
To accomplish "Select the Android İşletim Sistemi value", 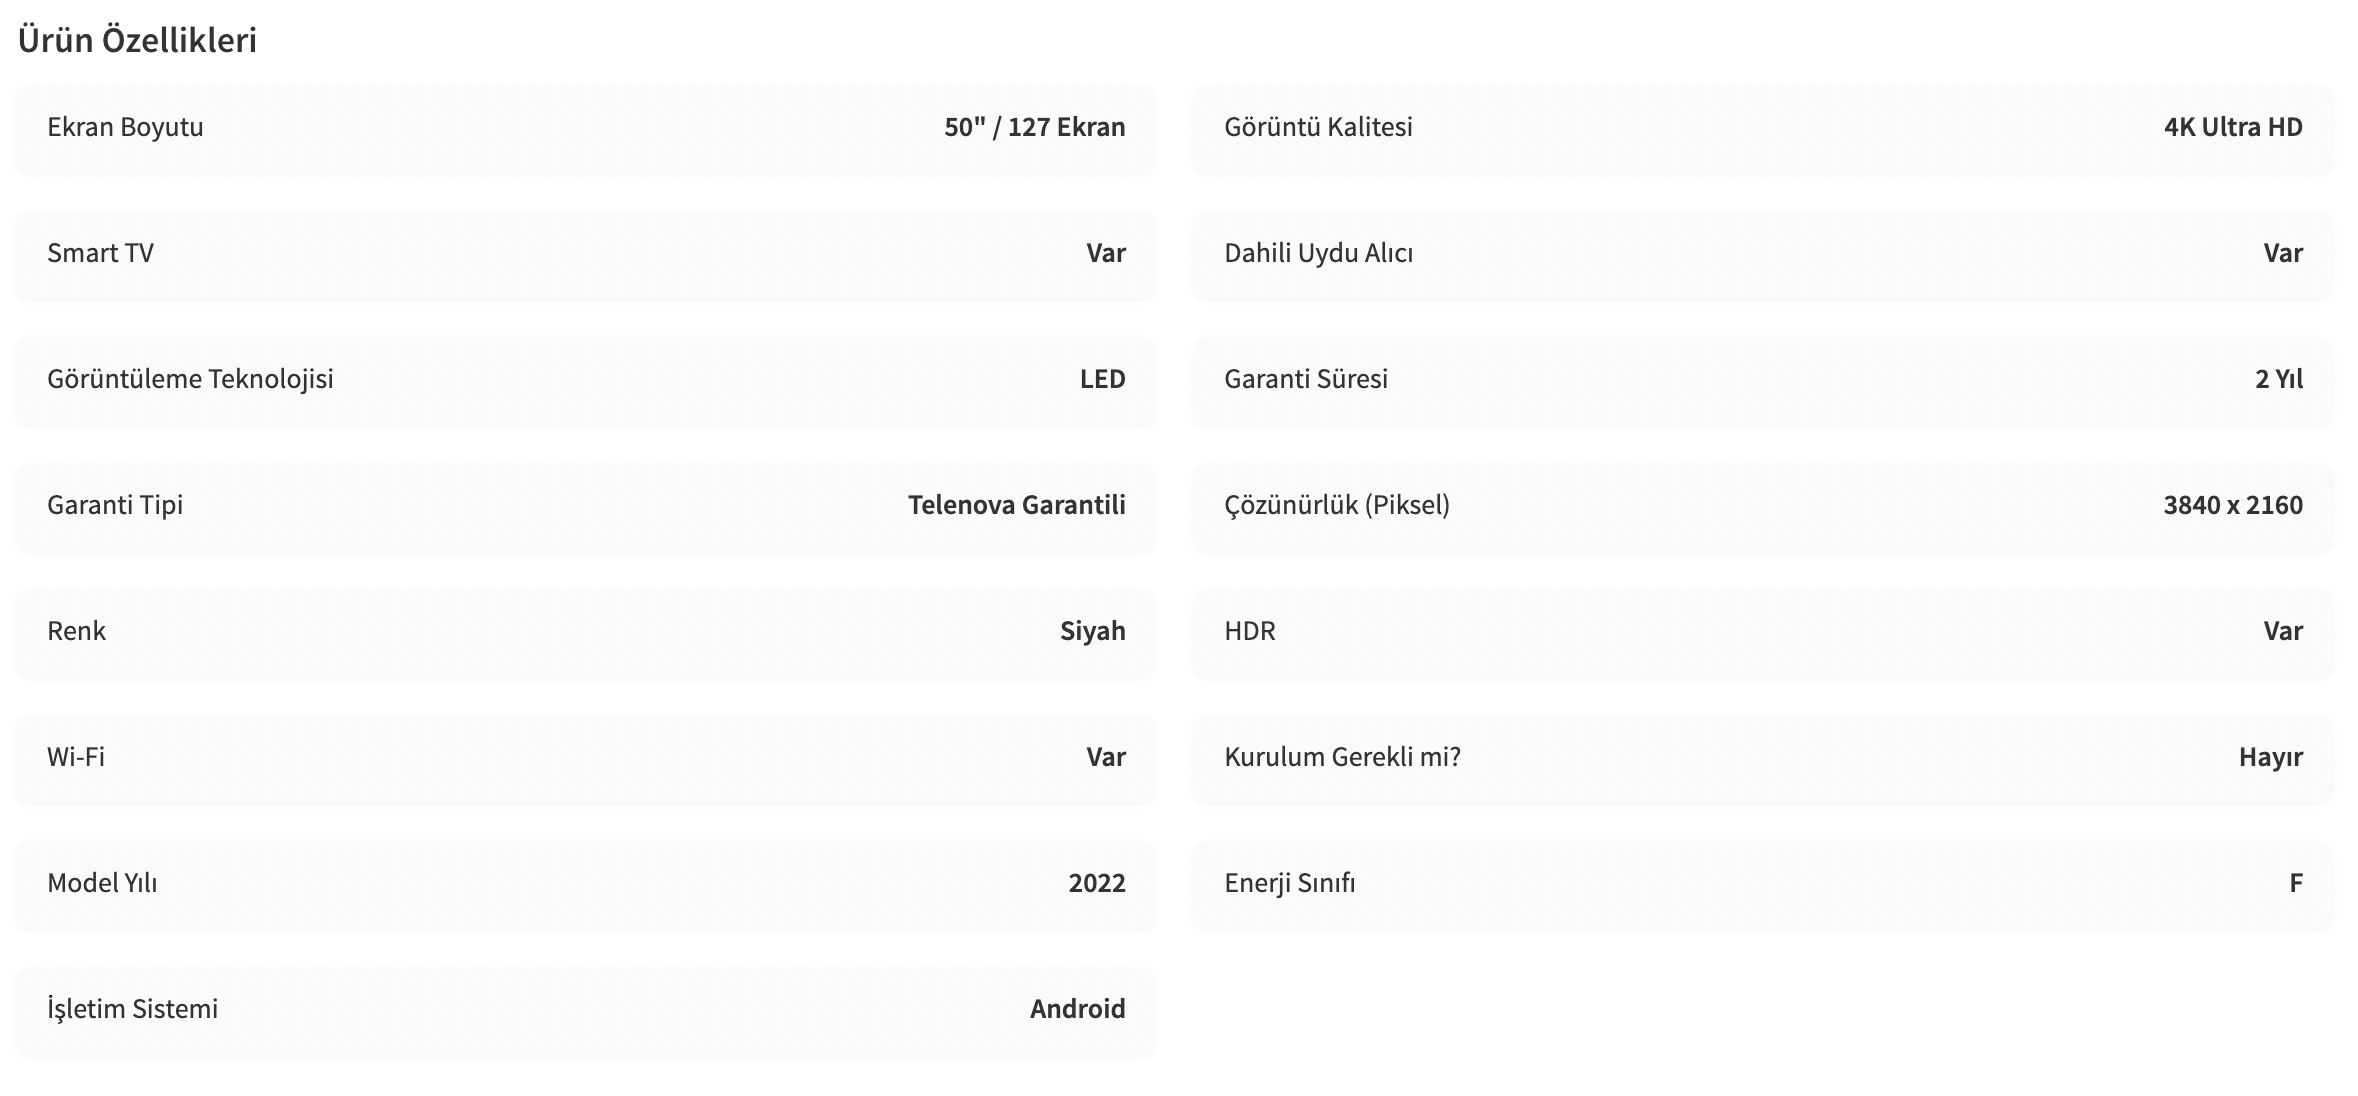I will [x=1077, y=1009].
